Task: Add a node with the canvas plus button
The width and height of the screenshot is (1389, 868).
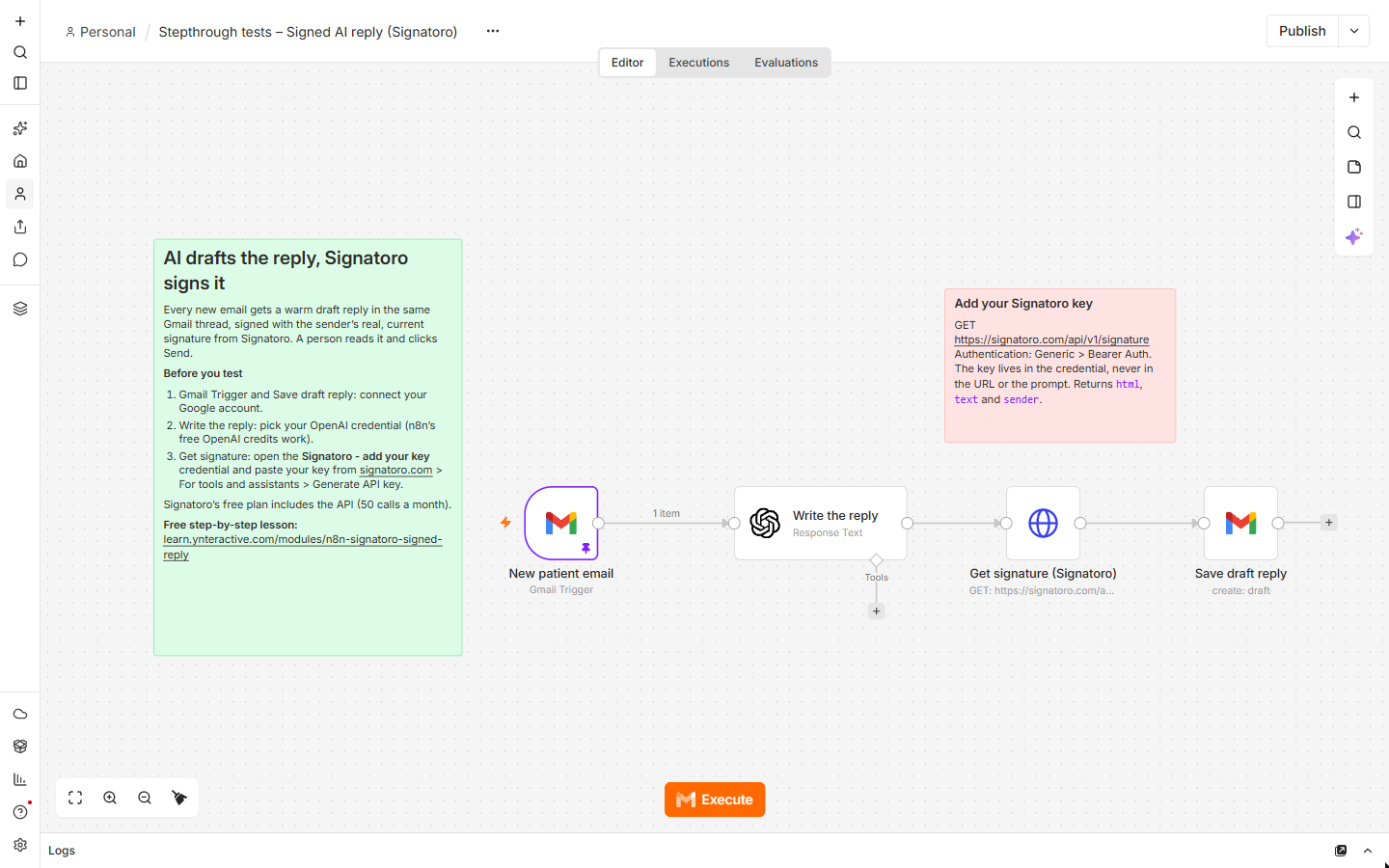Action: [1354, 98]
